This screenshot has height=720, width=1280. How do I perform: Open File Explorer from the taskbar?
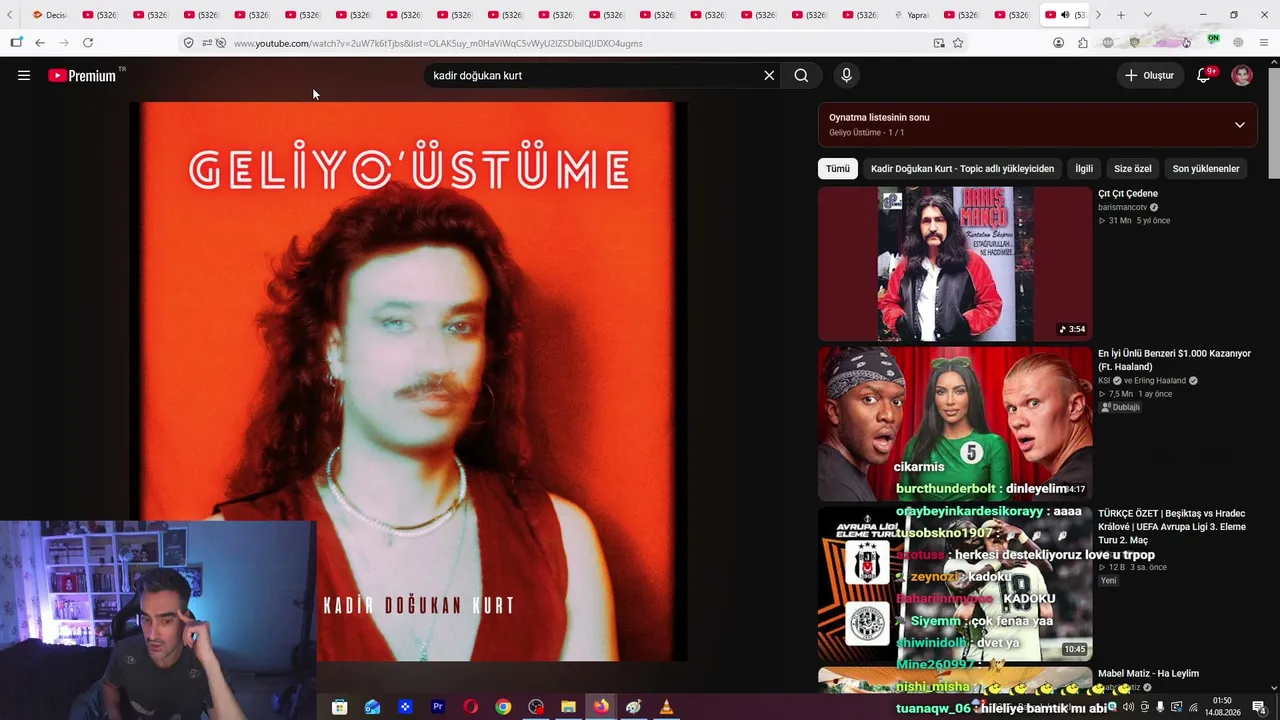tap(568, 707)
